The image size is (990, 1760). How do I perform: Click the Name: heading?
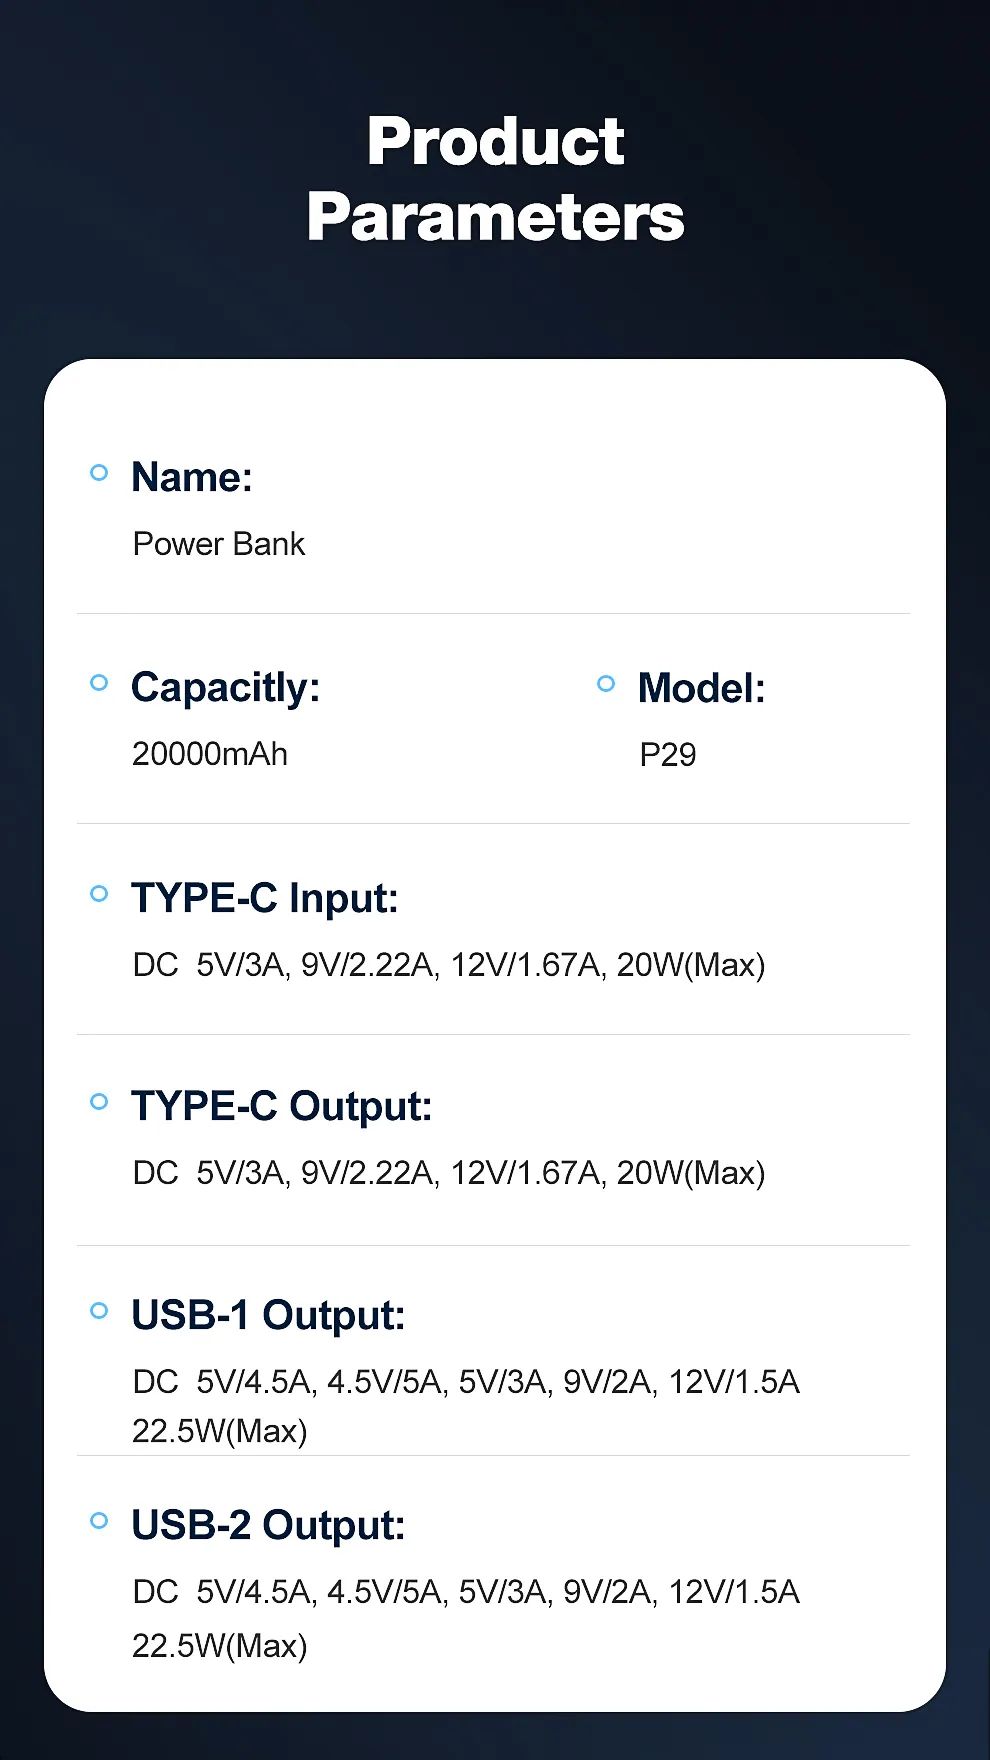coord(192,477)
